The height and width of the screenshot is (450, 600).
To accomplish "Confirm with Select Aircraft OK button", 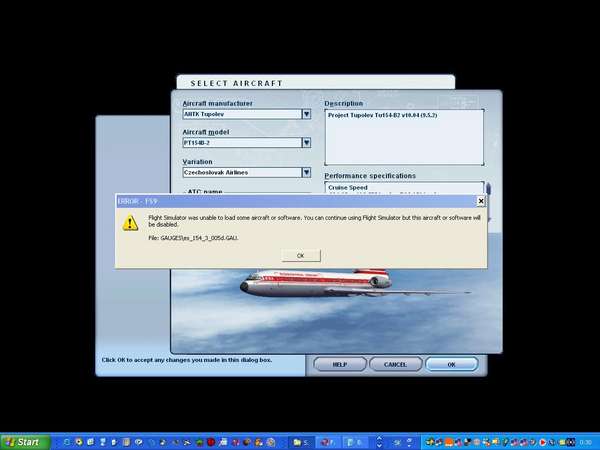I will (452, 365).
